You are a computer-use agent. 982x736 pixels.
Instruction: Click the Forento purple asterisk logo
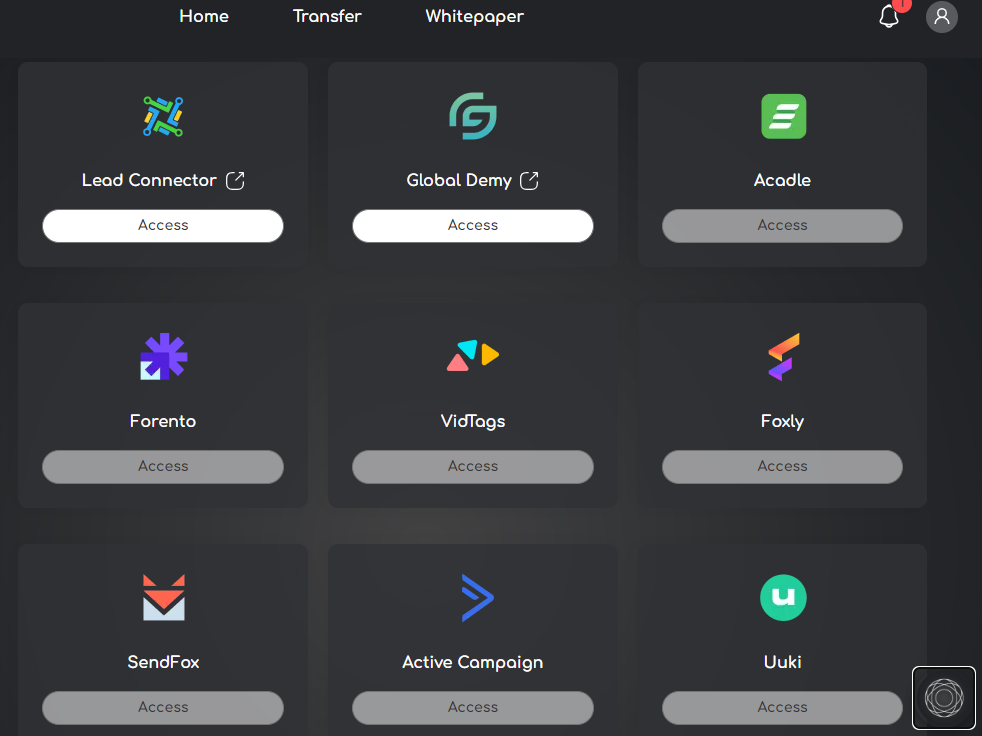[163, 357]
